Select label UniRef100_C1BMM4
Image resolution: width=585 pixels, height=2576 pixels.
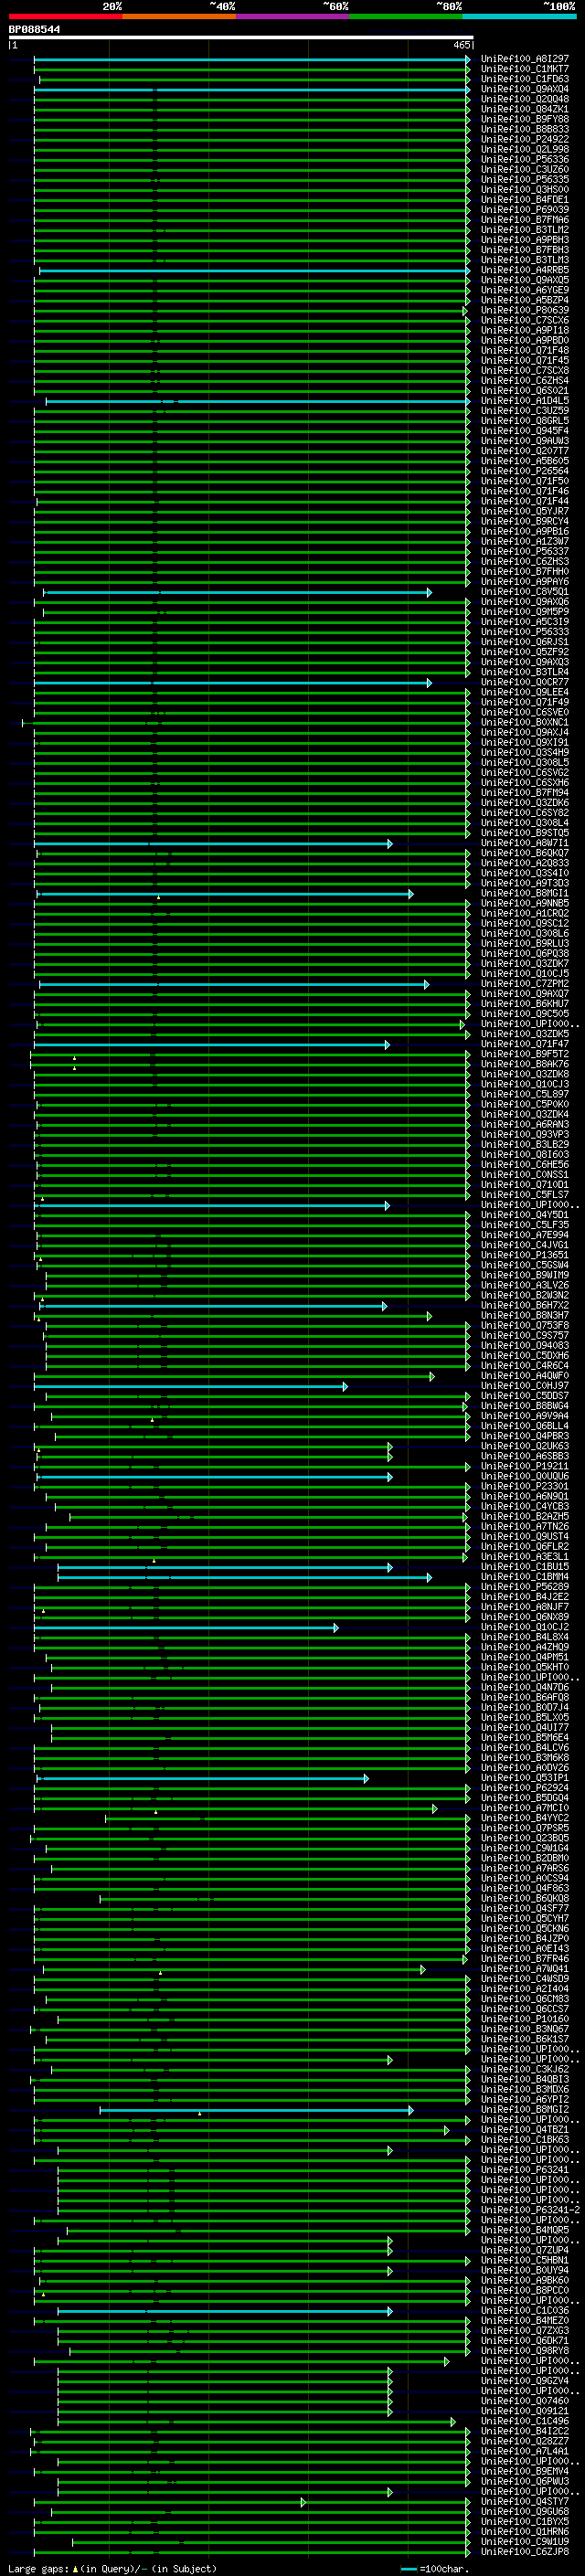coord(524,1577)
